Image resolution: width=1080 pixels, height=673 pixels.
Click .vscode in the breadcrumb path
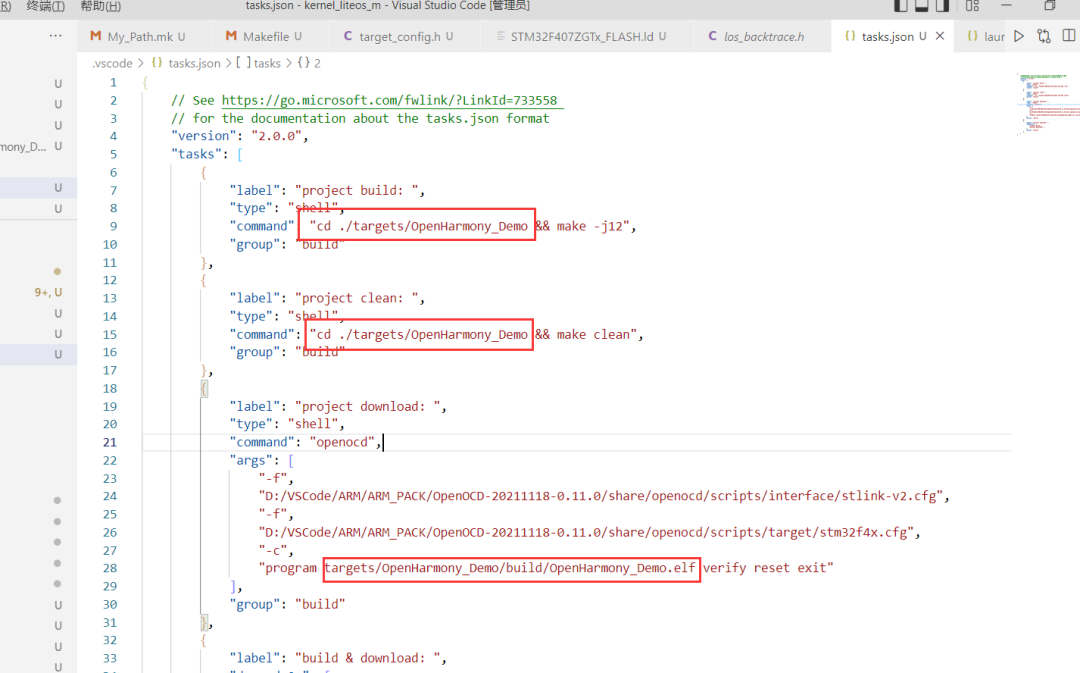coord(112,63)
